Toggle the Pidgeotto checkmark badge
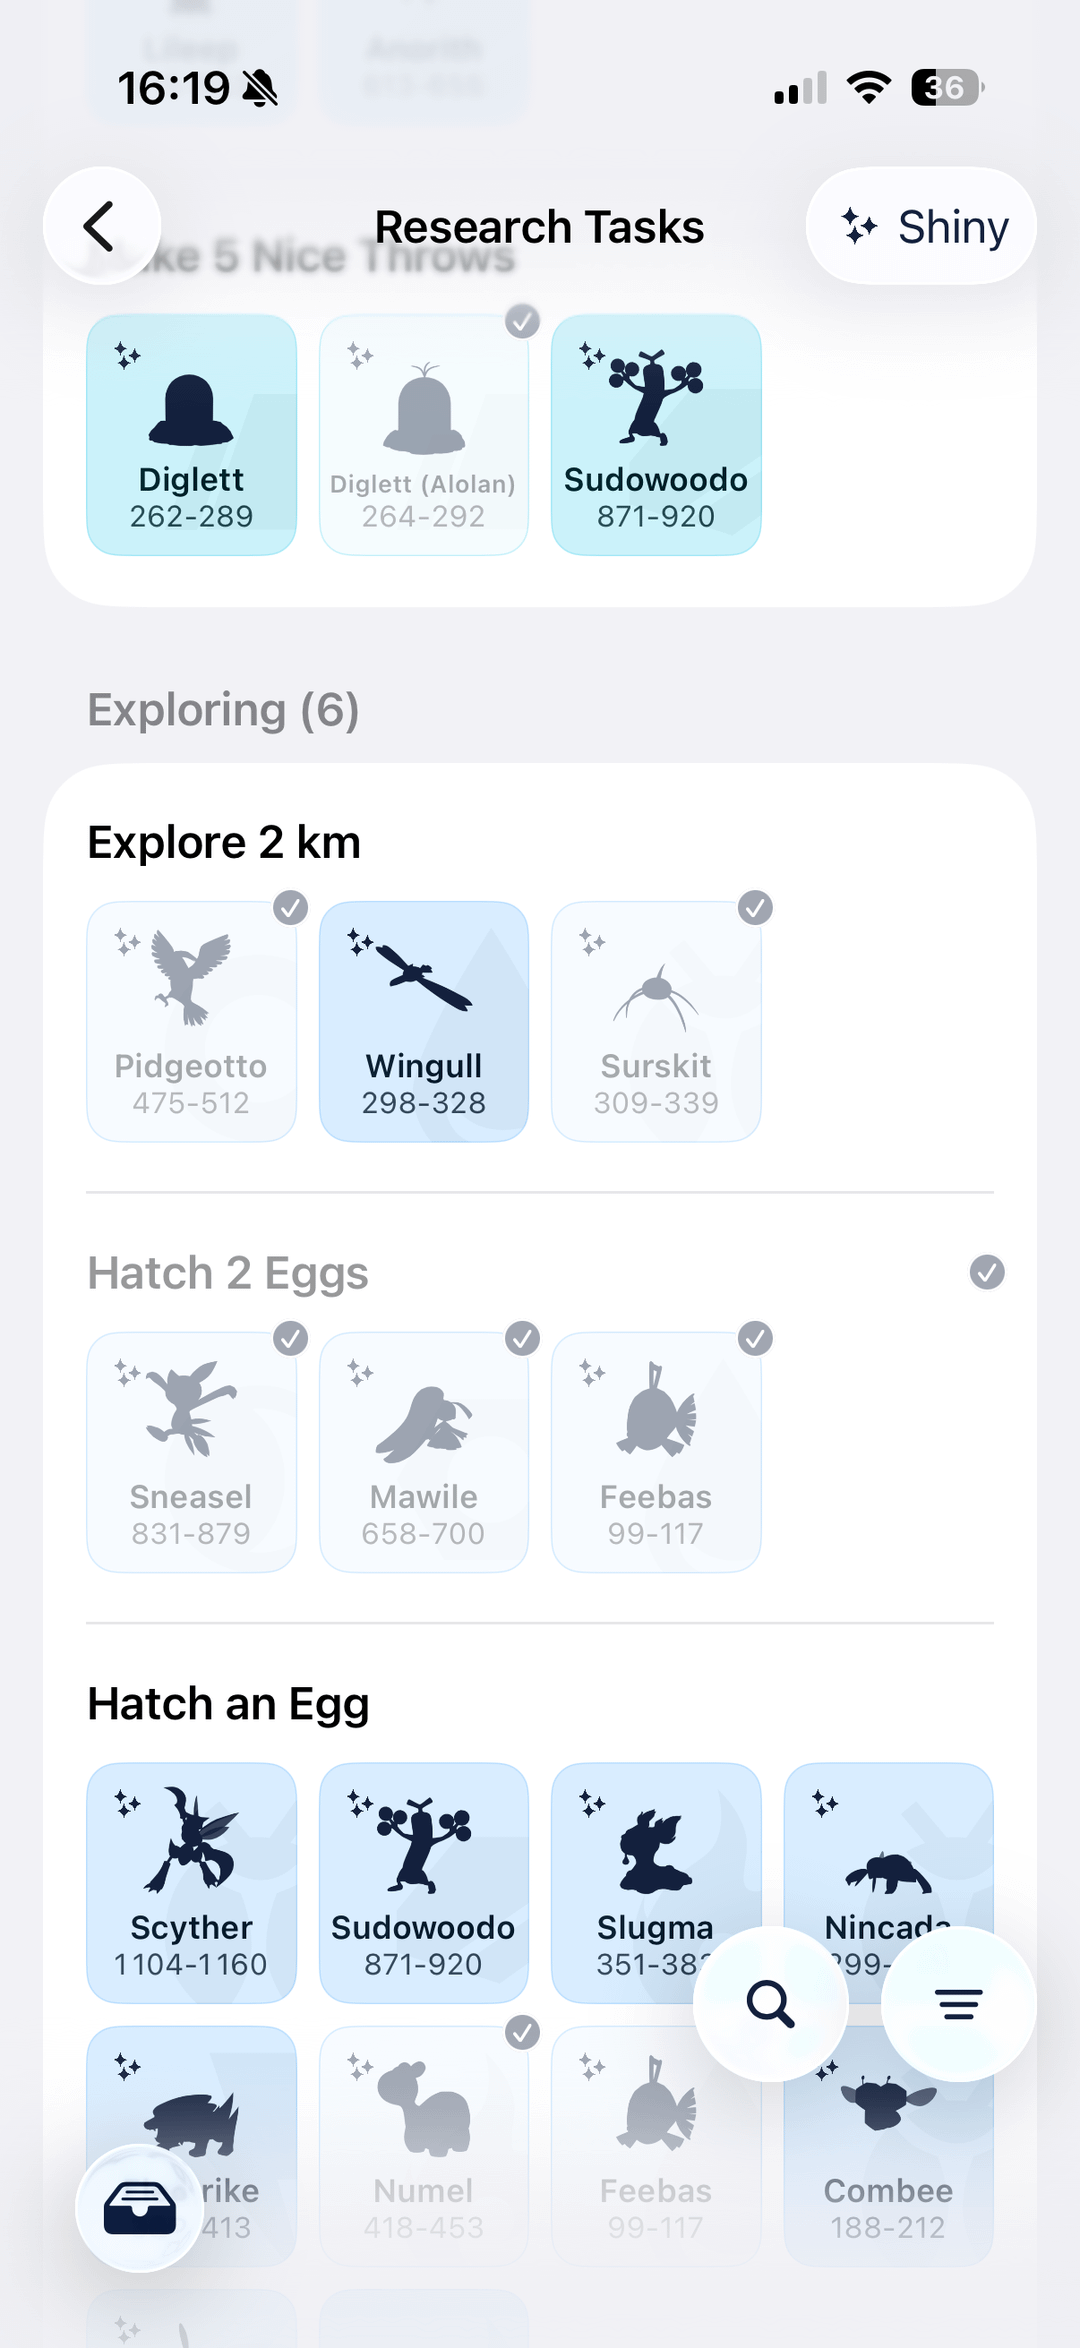 coord(291,908)
